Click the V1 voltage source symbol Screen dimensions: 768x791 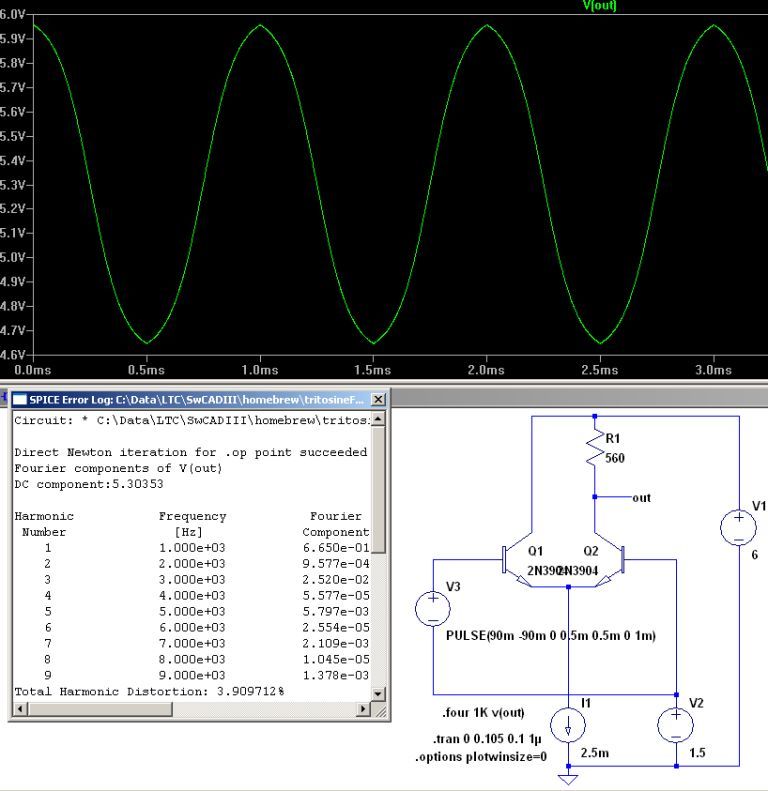tap(739, 528)
